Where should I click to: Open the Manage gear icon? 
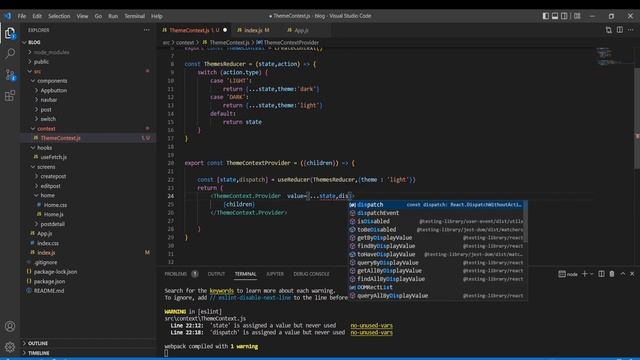coord(10,347)
